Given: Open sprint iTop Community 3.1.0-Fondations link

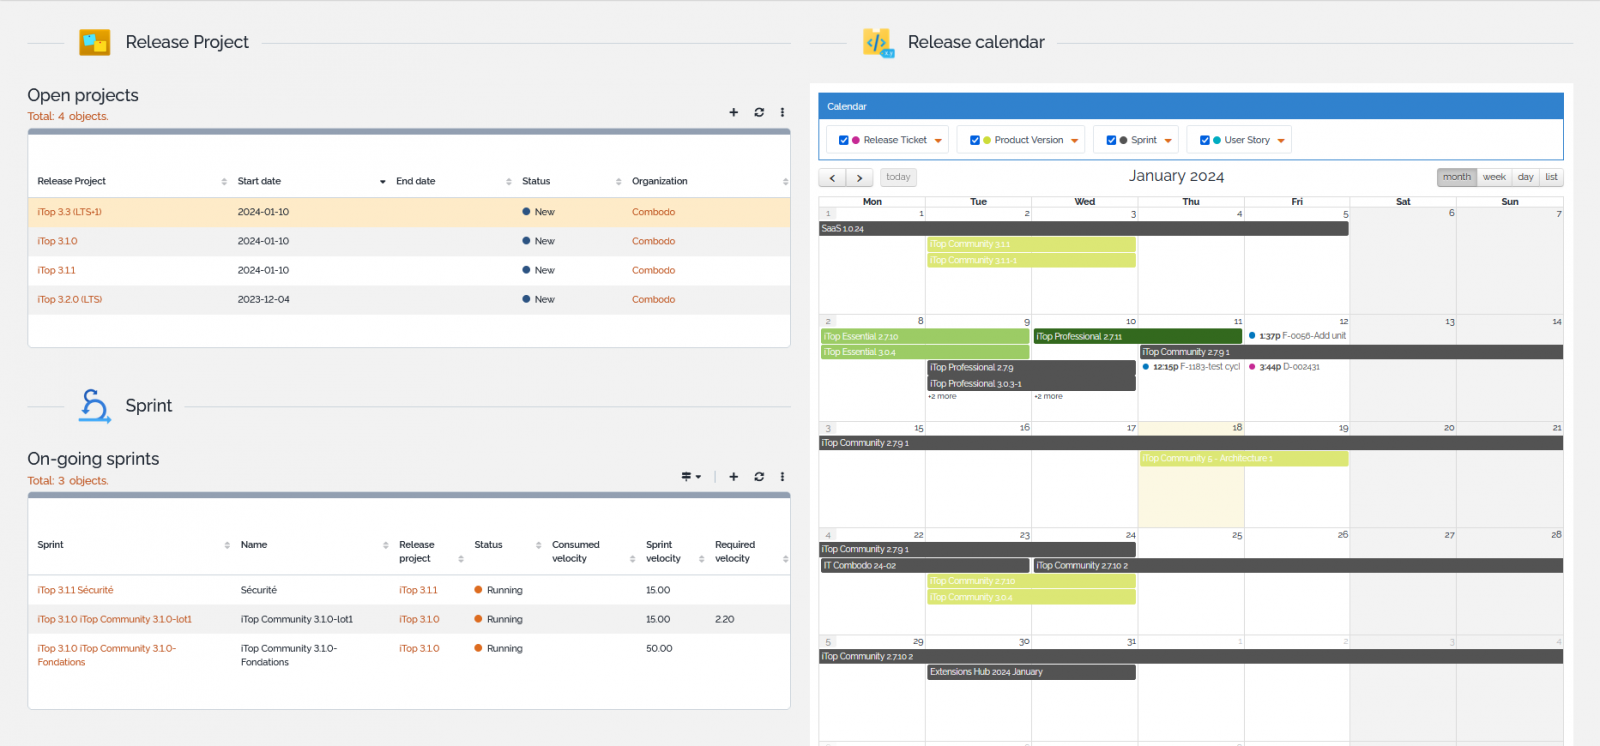Looking at the screenshot, I should coord(106,655).
